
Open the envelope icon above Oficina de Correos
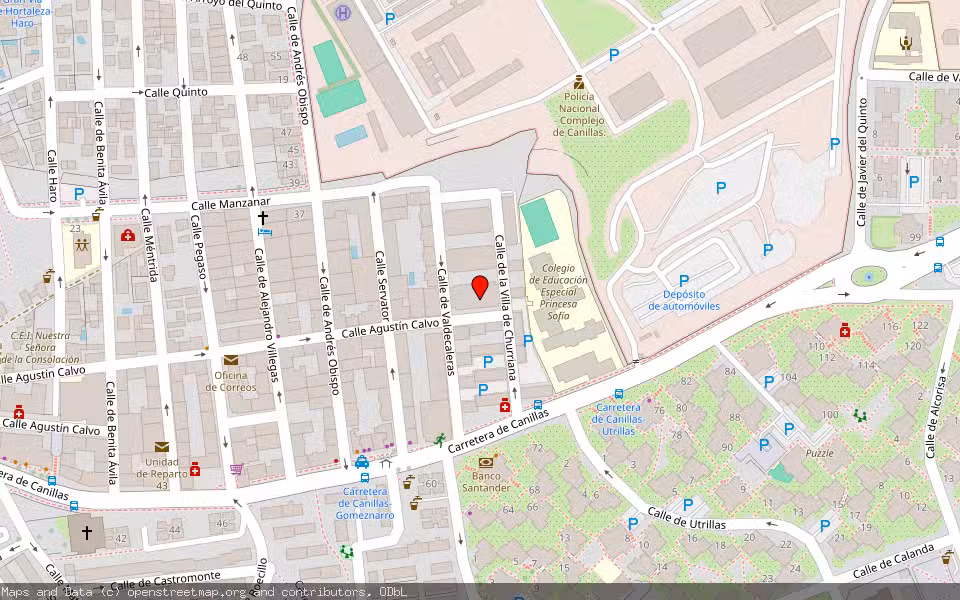(x=231, y=360)
